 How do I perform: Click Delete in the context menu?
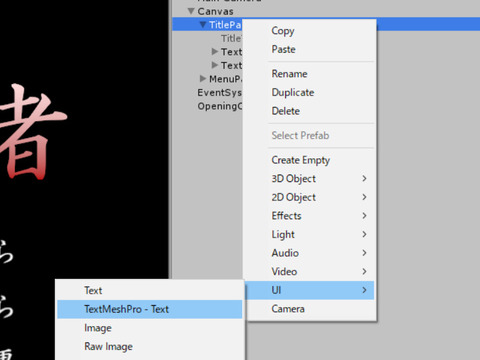coord(310,111)
